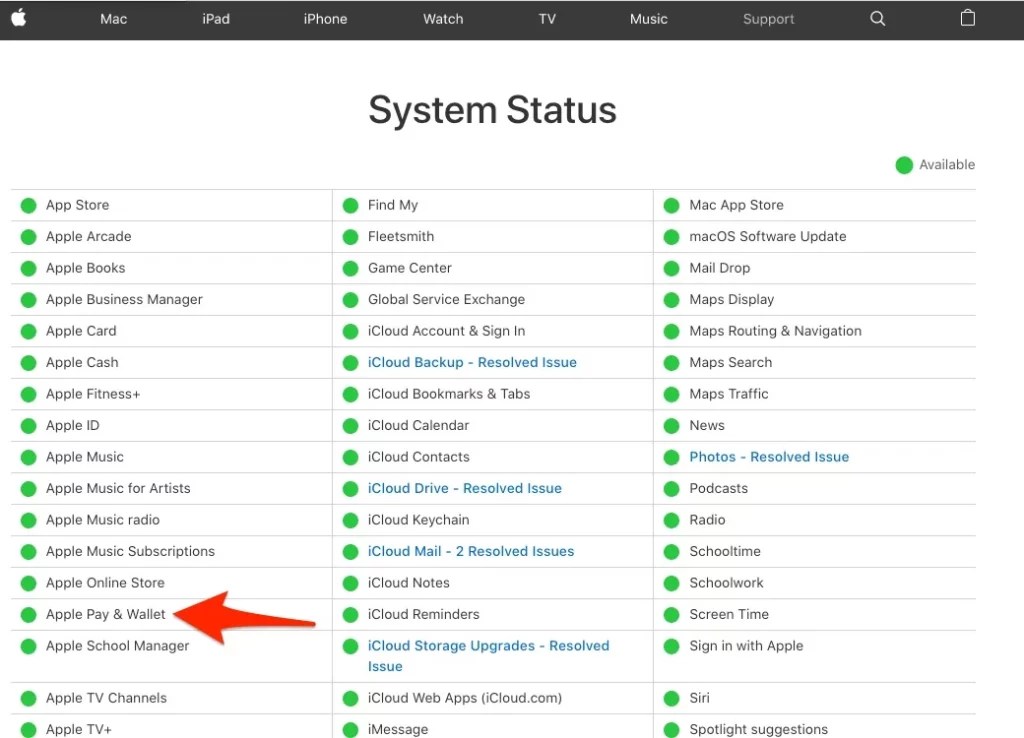Image resolution: width=1024 pixels, height=738 pixels.
Task: Click the status dot for Game Center
Action: 351,268
